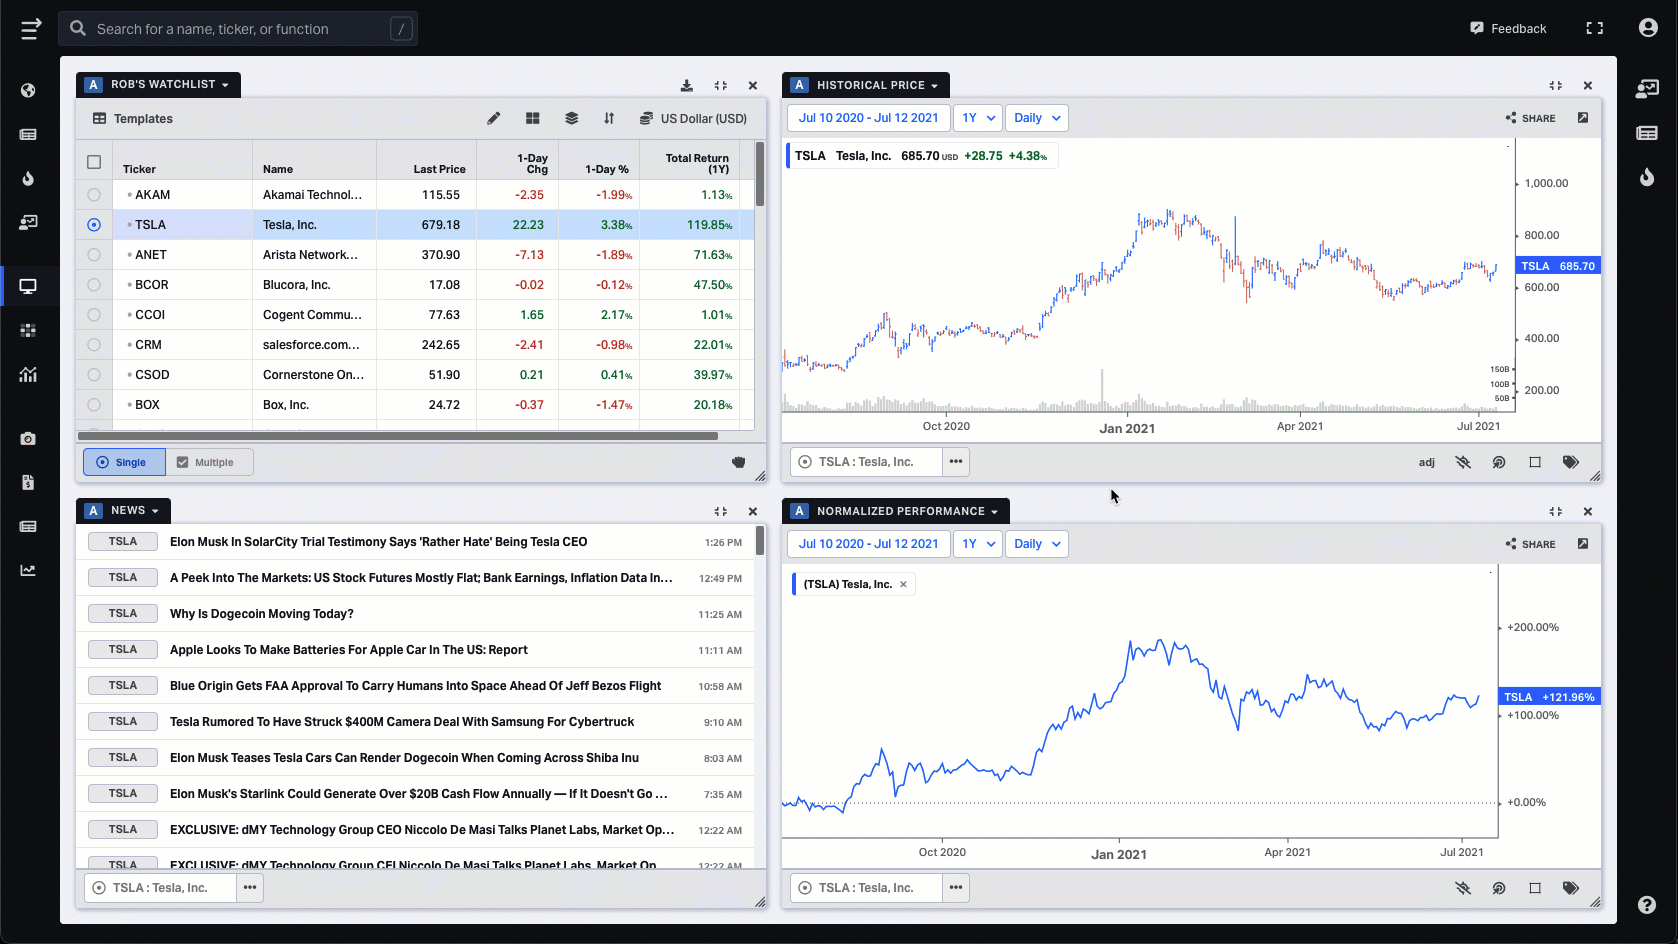Click the sort arrows icon in watchlist
The height and width of the screenshot is (944, 1678).
click(609, 118)
